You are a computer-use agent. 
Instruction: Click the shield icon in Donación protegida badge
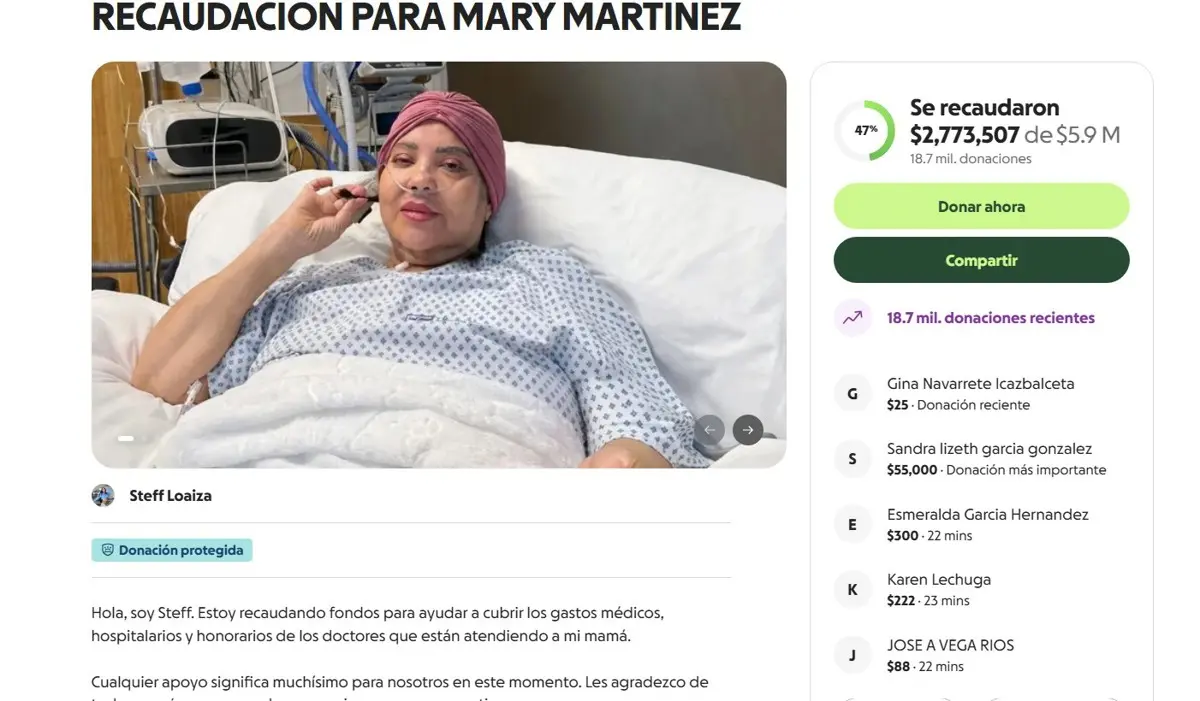(107, 550)
